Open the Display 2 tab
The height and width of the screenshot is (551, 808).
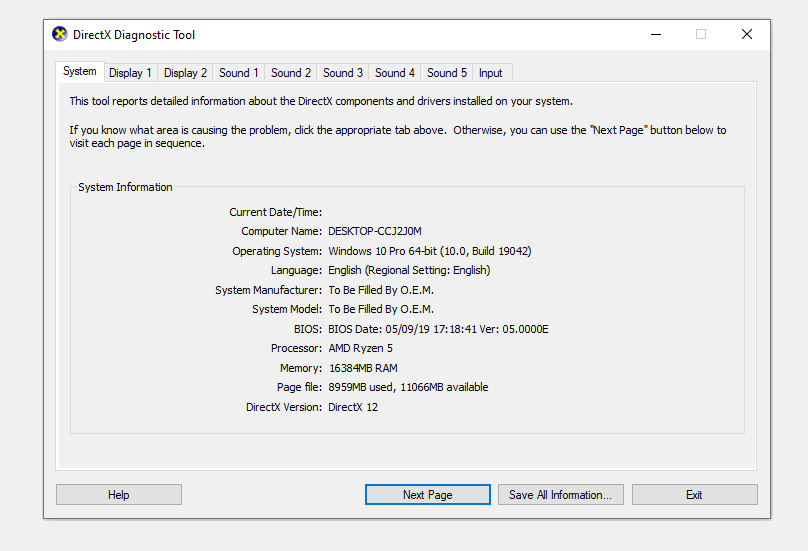point(186,73)
